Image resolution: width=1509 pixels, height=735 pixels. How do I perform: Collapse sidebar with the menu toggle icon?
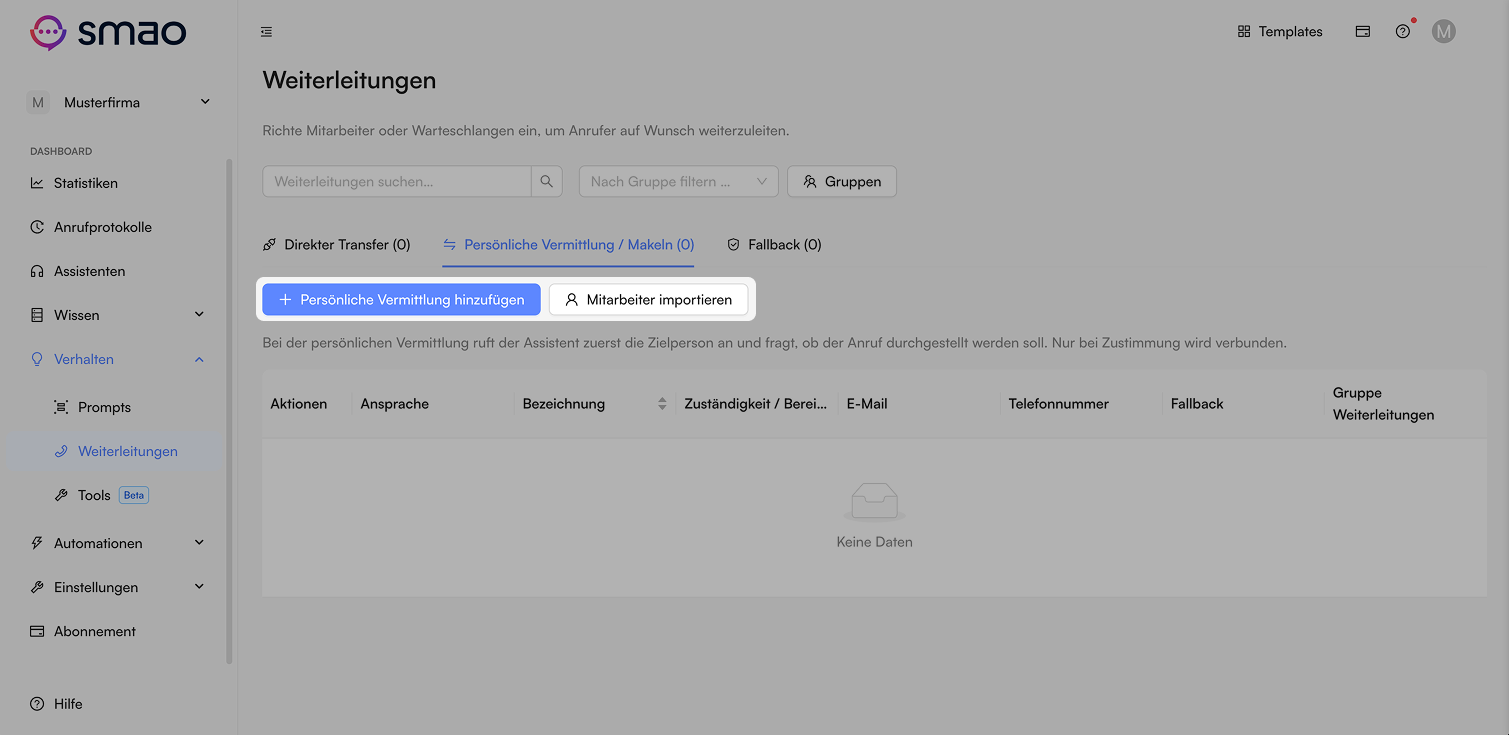266,32
